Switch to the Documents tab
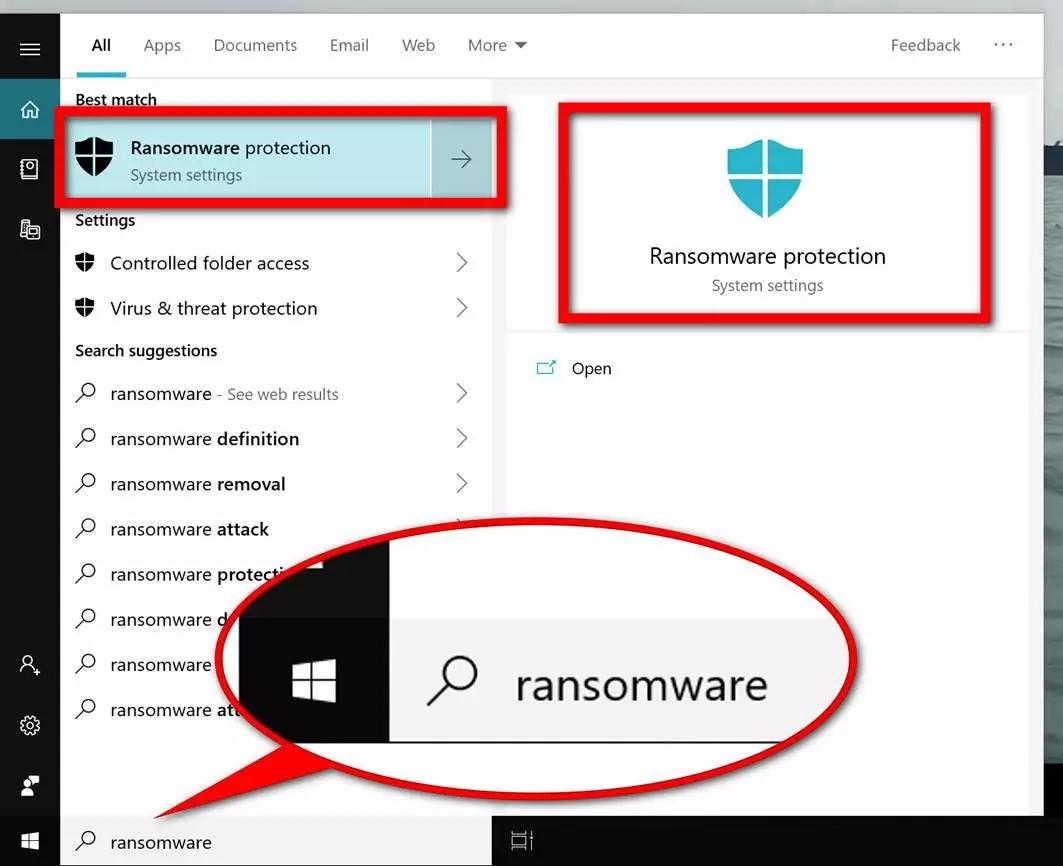 tap(254, 45)
